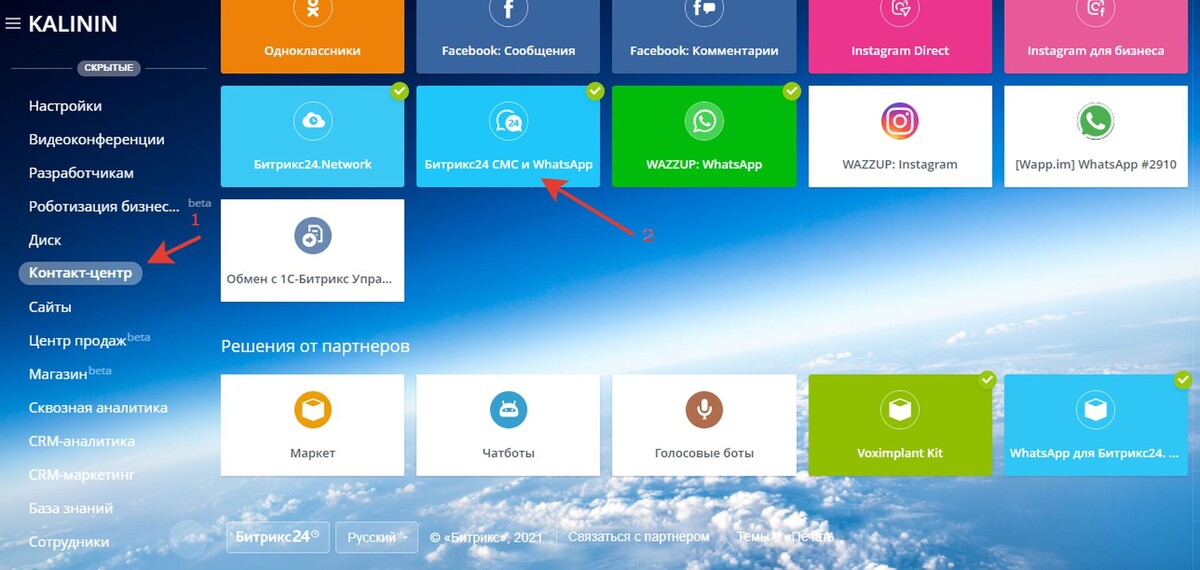Click the Связаться с партнером link
This screenshot has height=570, width=1200.
click(639, 537)
